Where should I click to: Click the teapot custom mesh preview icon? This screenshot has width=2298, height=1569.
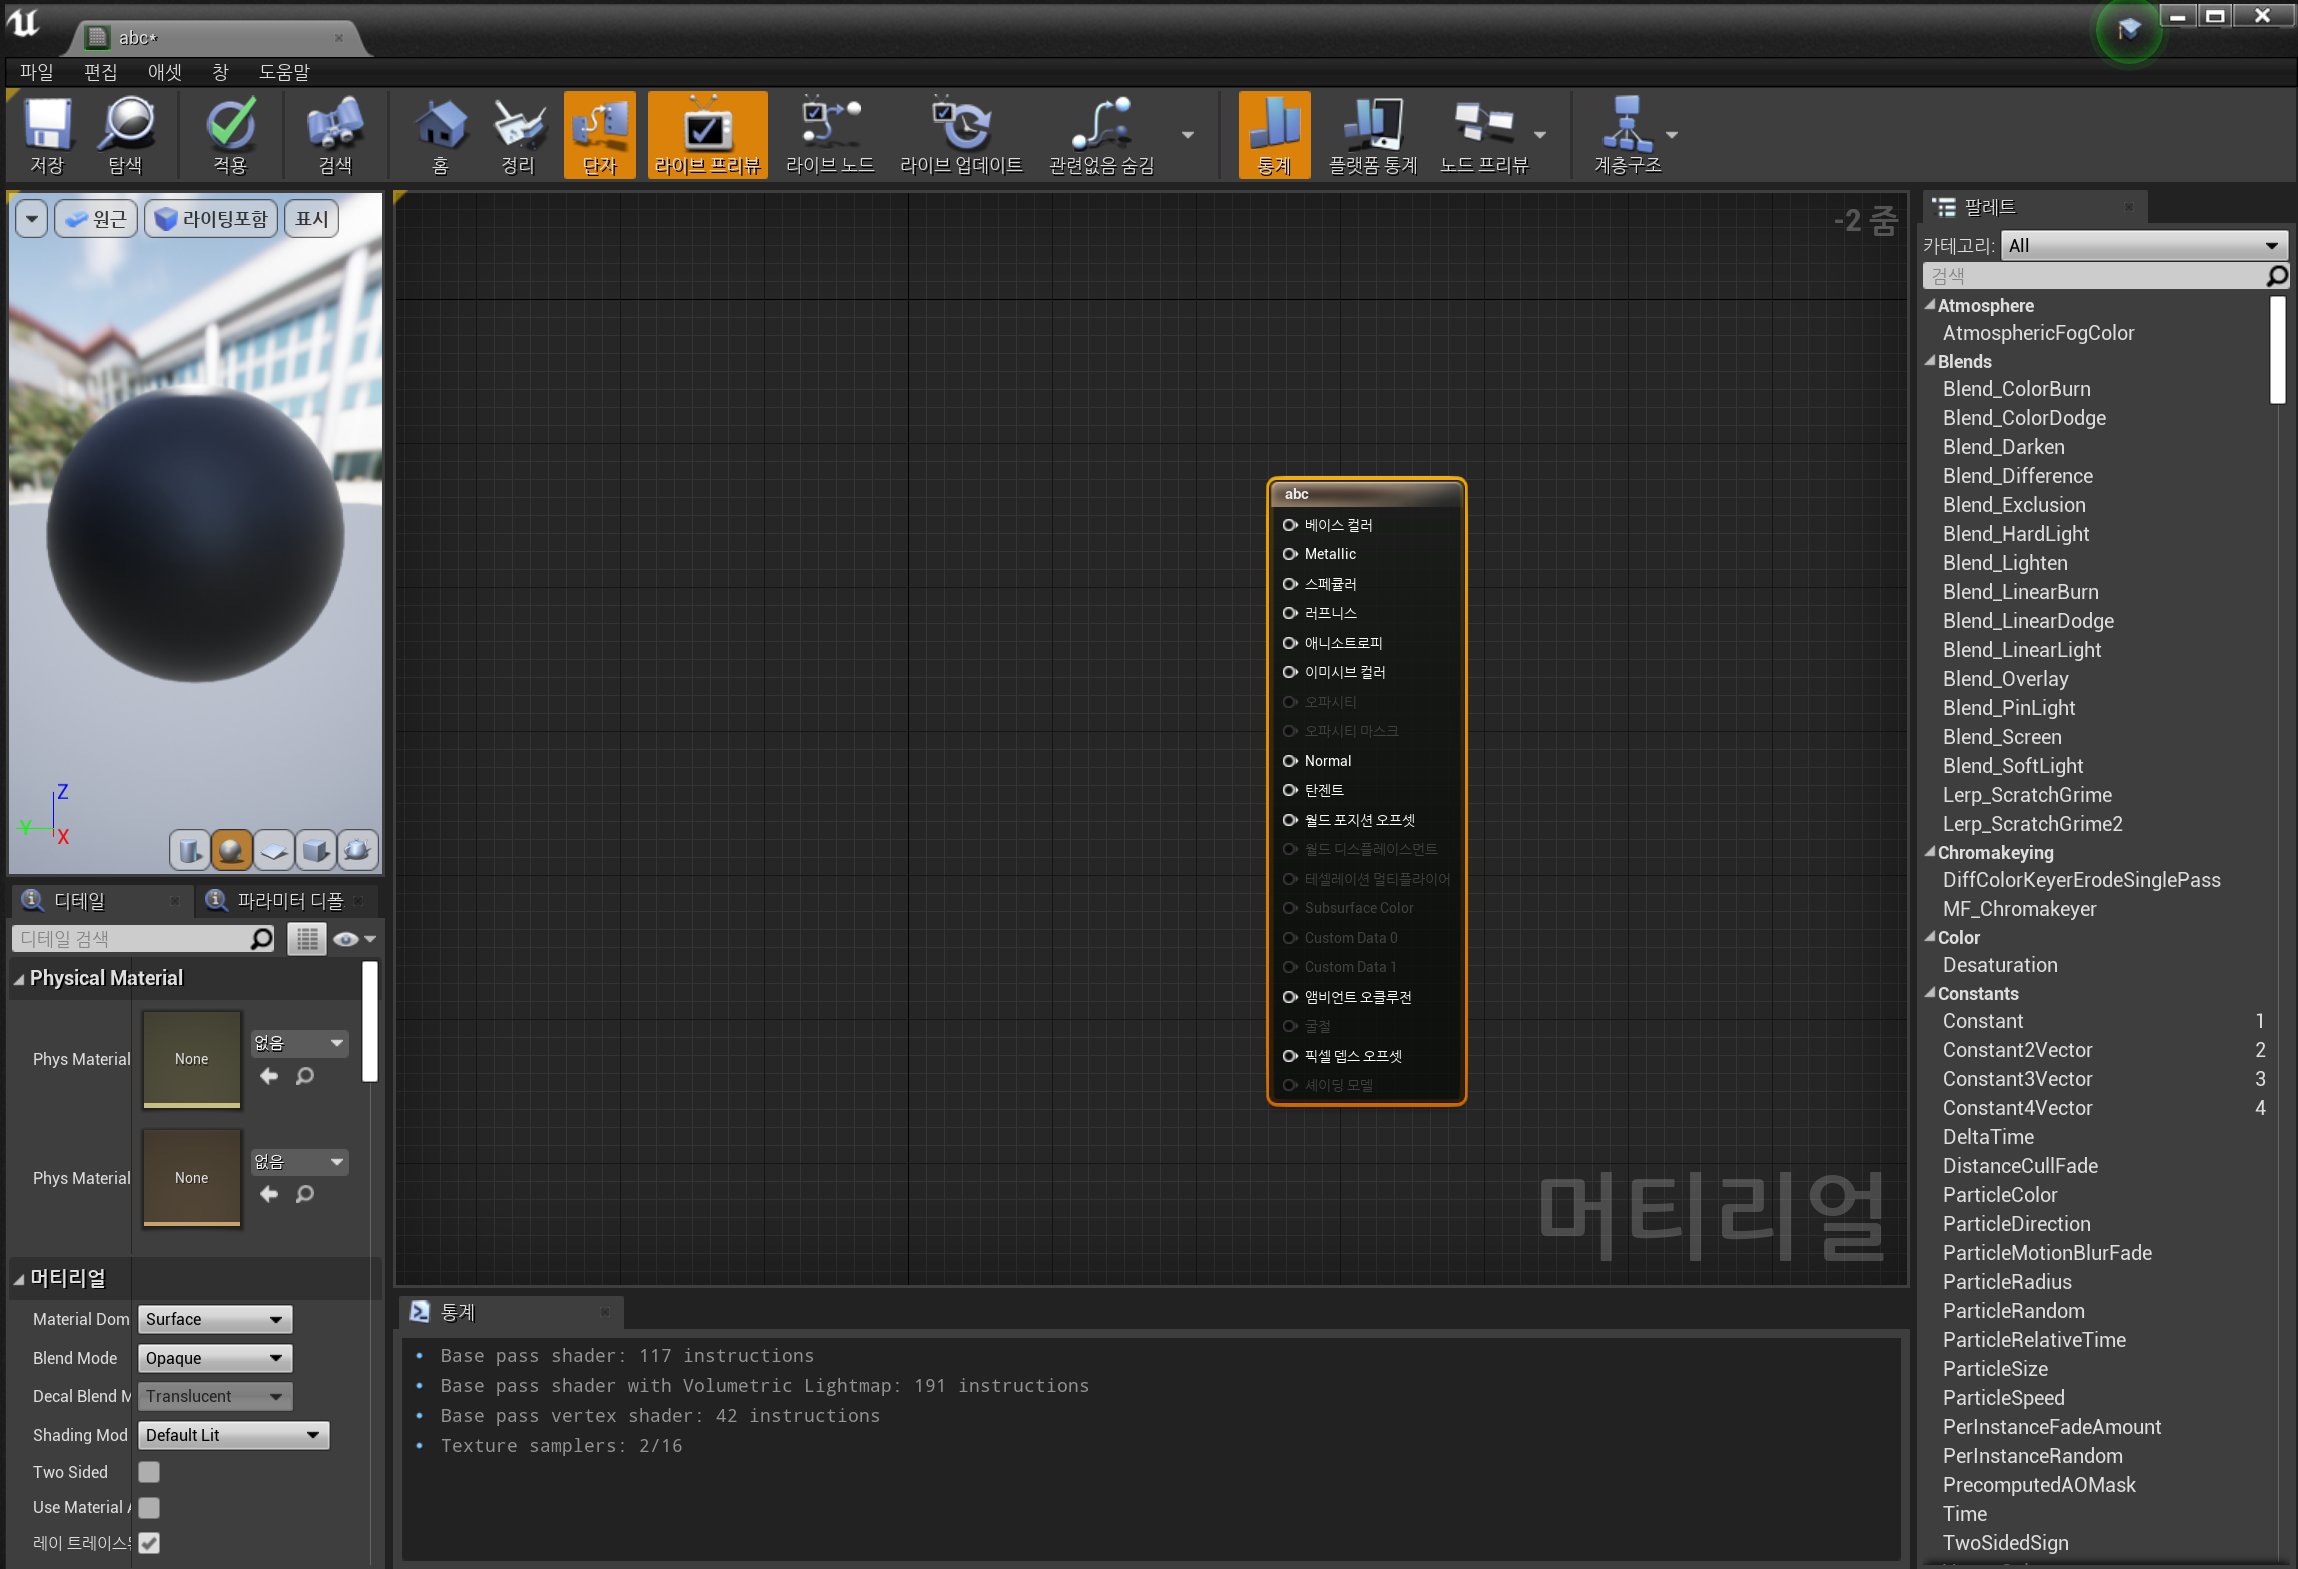pyautogui.click(x=357, y=850)
